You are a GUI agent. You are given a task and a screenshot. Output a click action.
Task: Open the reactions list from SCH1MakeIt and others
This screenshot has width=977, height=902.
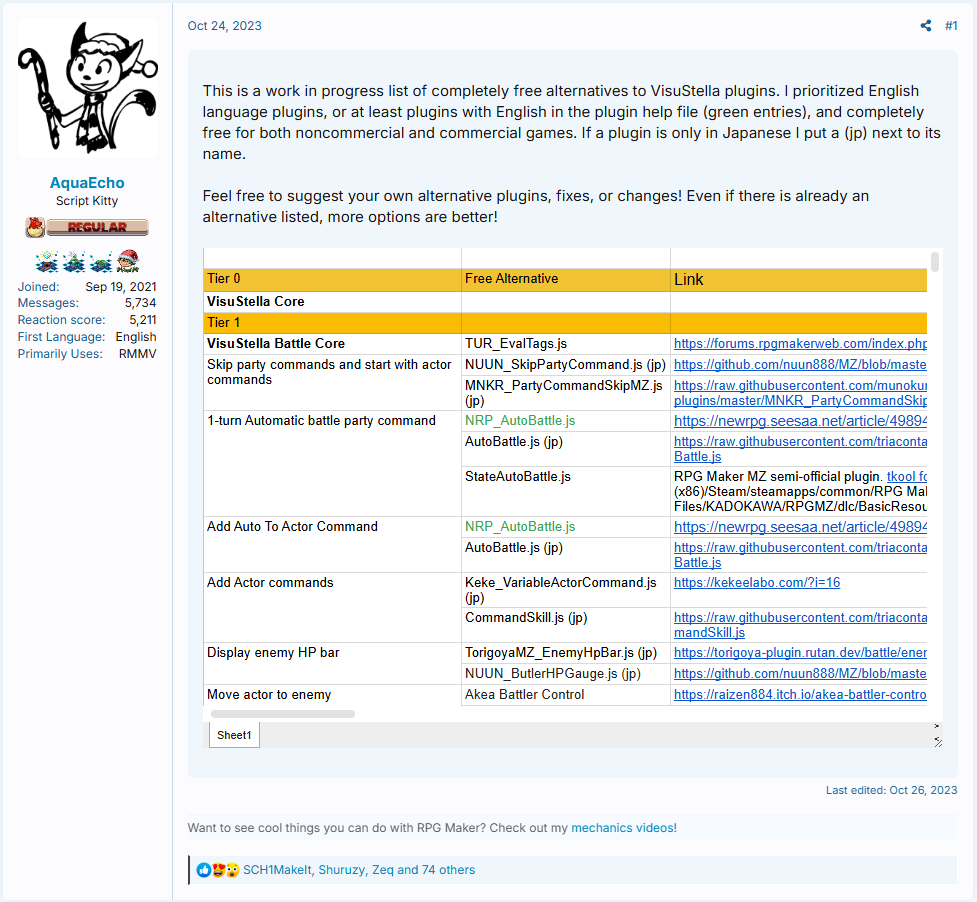click(x=359, y=870)
